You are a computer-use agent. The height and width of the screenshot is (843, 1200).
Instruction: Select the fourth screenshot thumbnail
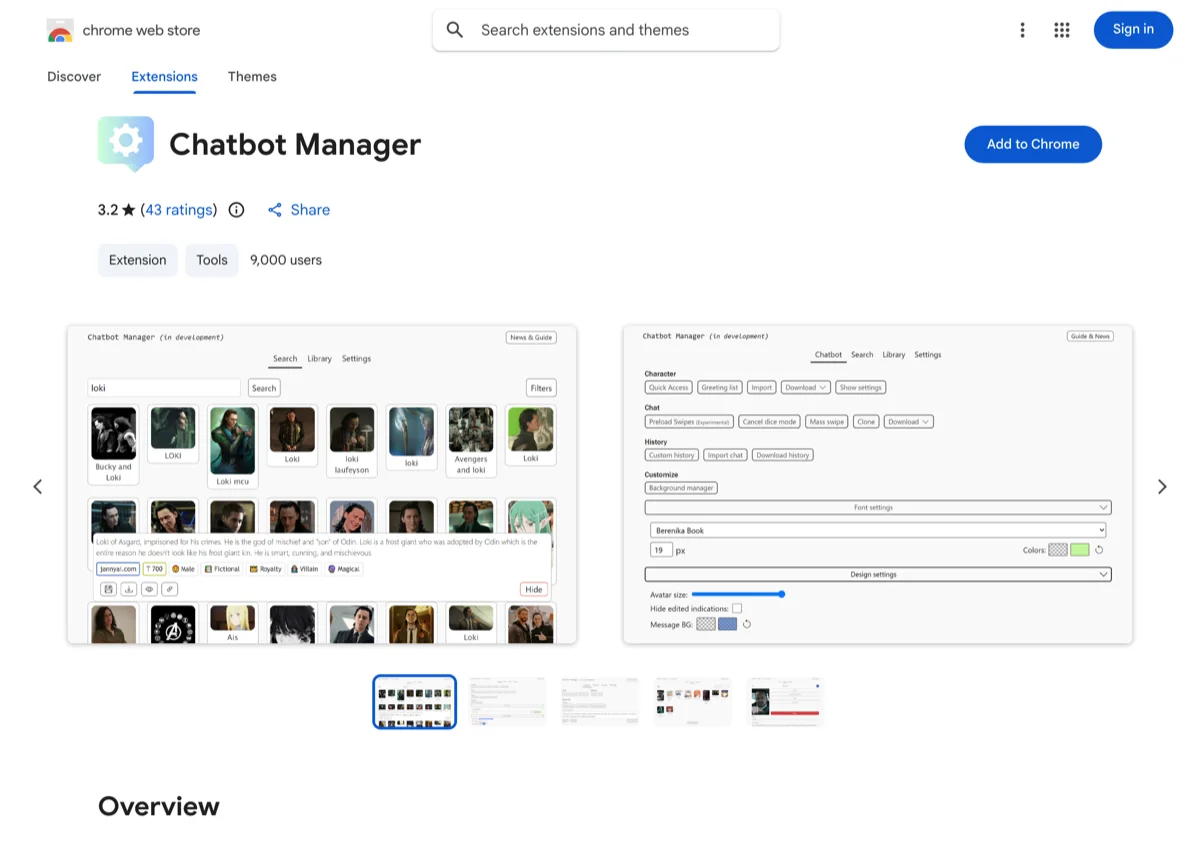point(692,701)
